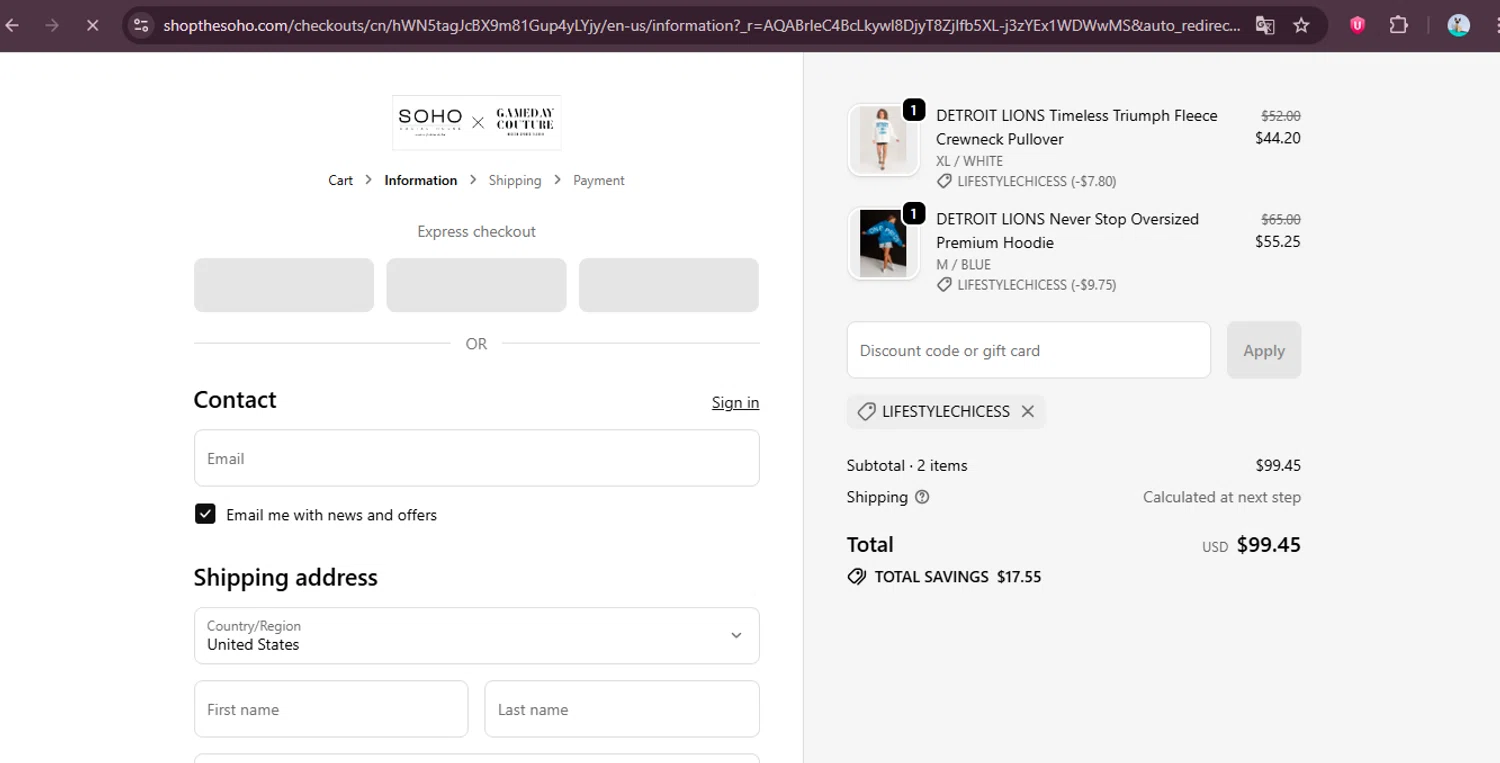Click the M / BLUE variant text

point(963,265)
